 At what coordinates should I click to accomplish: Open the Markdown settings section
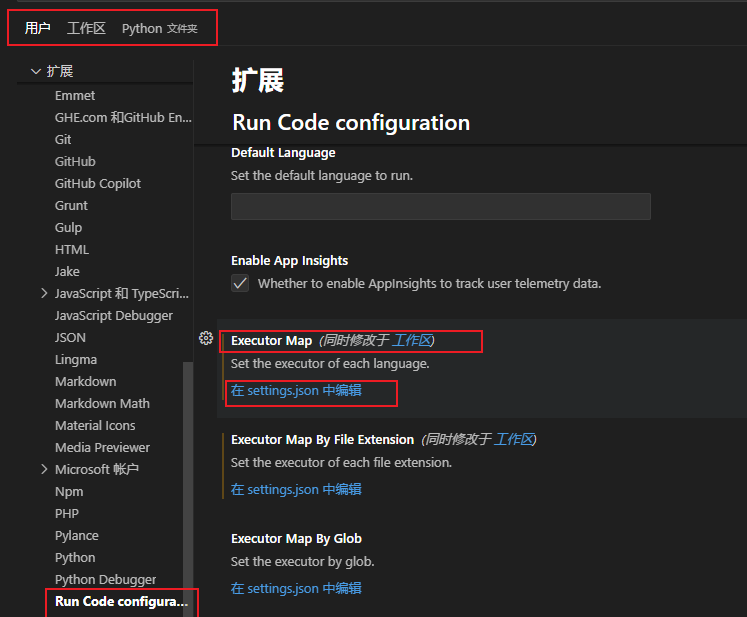click(86, 382)
